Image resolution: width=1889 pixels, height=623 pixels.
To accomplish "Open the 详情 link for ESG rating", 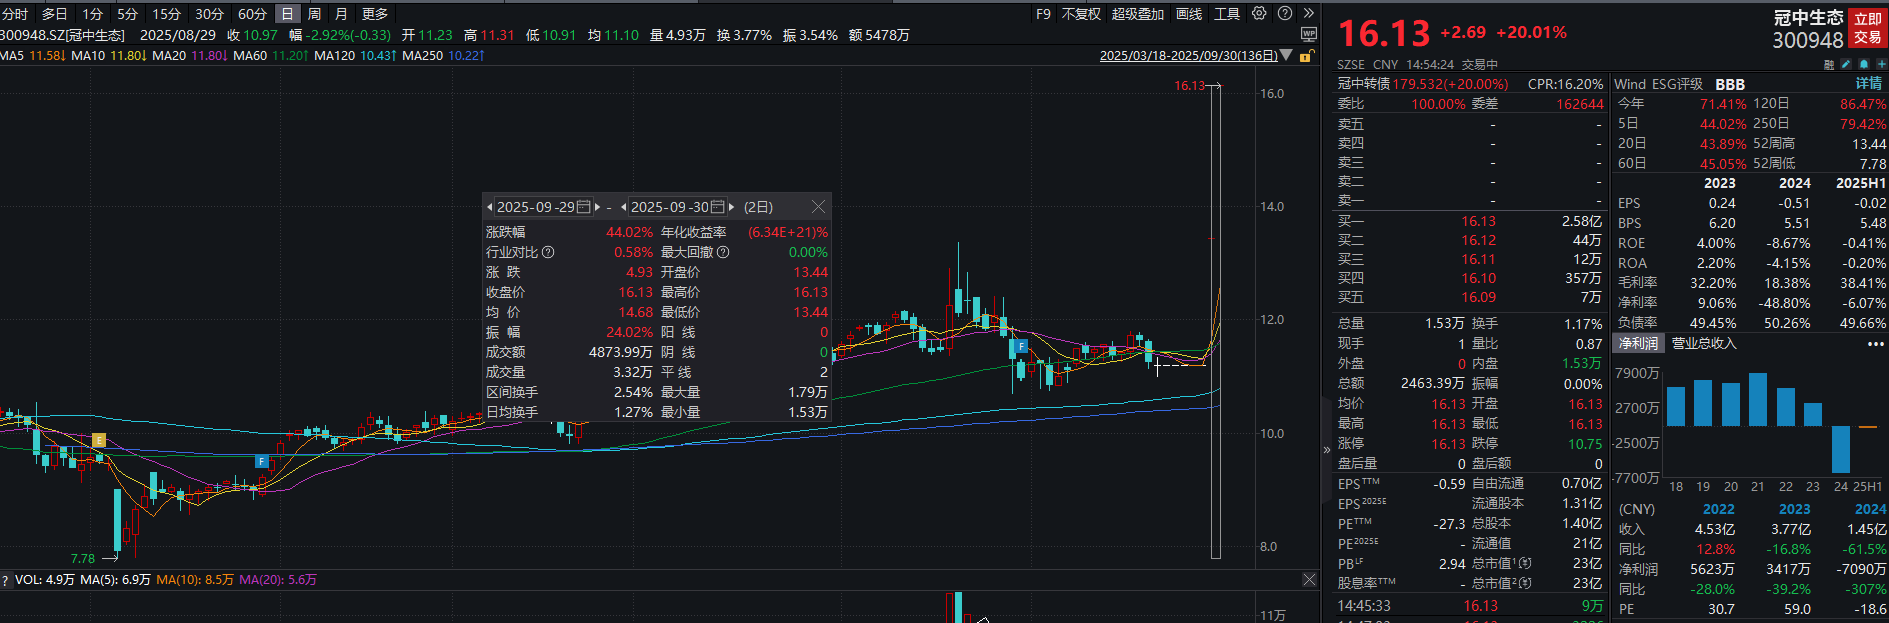I will 1869,84.
